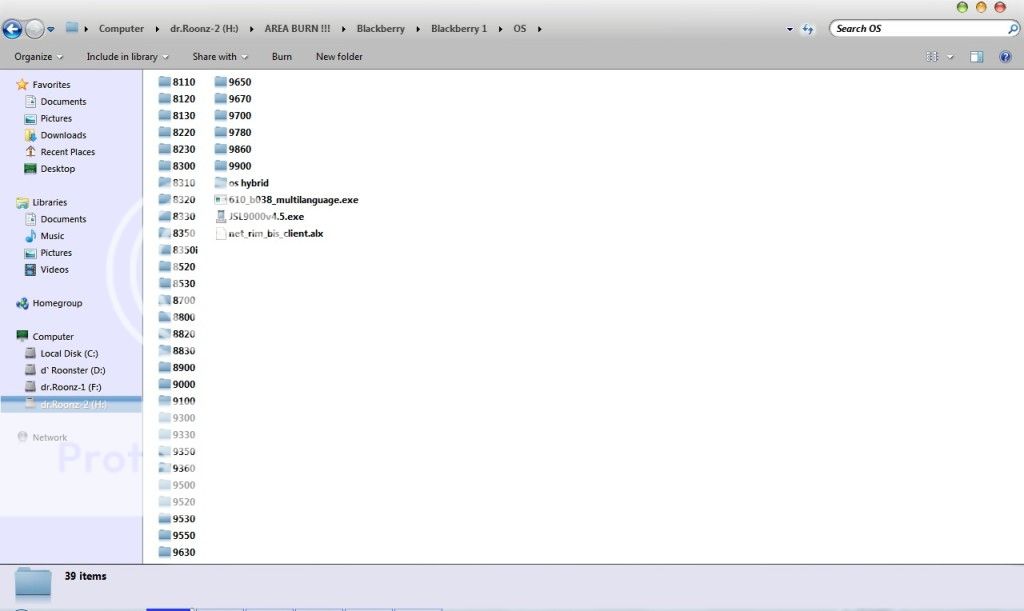Image resolution: width=1024 pixels, height=611 pixels.
Task: Select the 8110 folder icon
Action: tap(165, 82)
